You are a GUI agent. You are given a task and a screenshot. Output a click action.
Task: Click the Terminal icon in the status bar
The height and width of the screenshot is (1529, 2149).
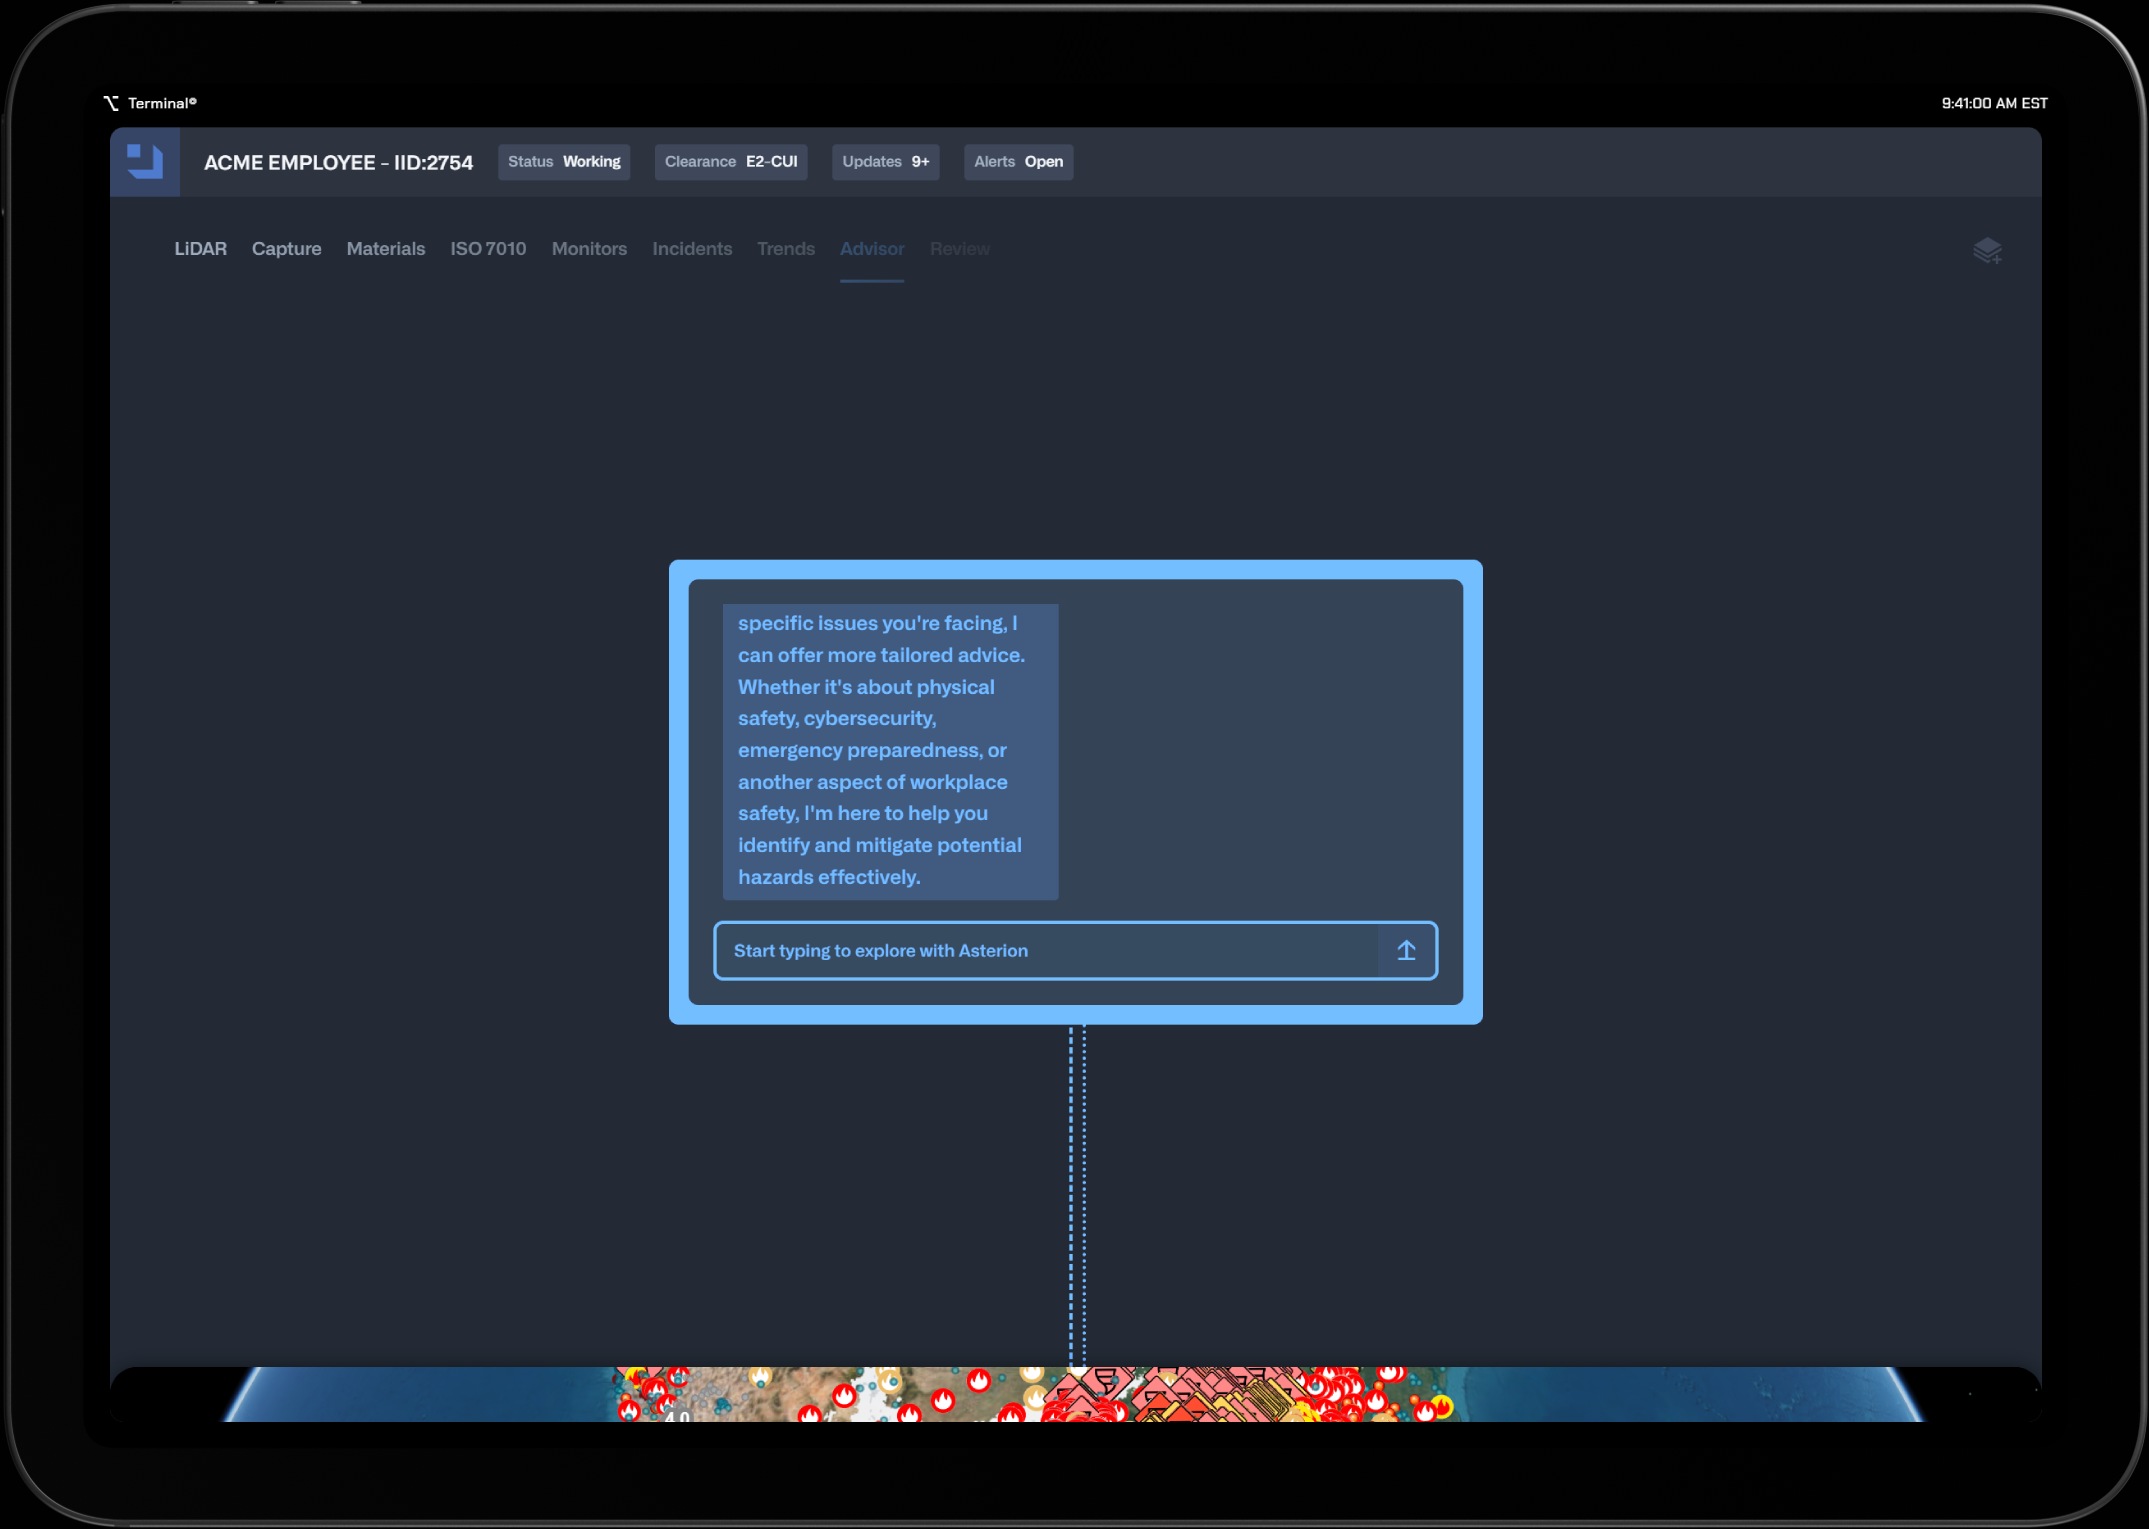(111, 103)
